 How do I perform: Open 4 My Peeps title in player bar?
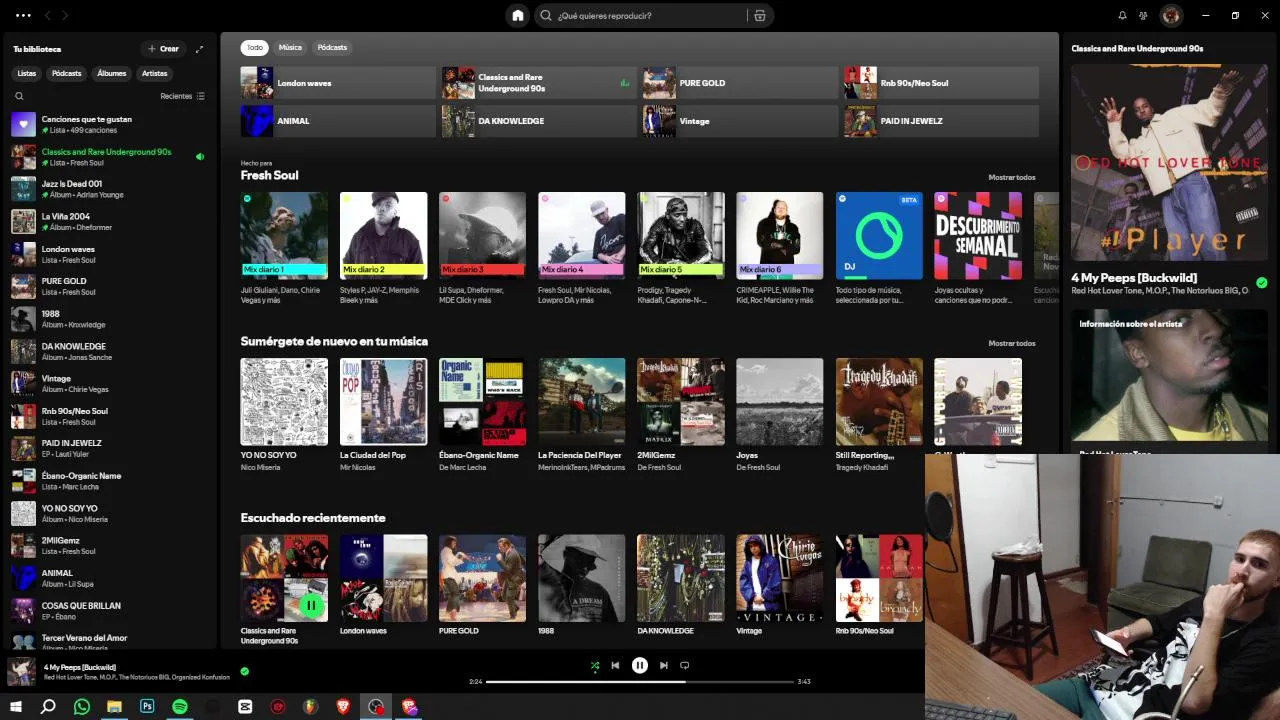[x=80, y=667]
